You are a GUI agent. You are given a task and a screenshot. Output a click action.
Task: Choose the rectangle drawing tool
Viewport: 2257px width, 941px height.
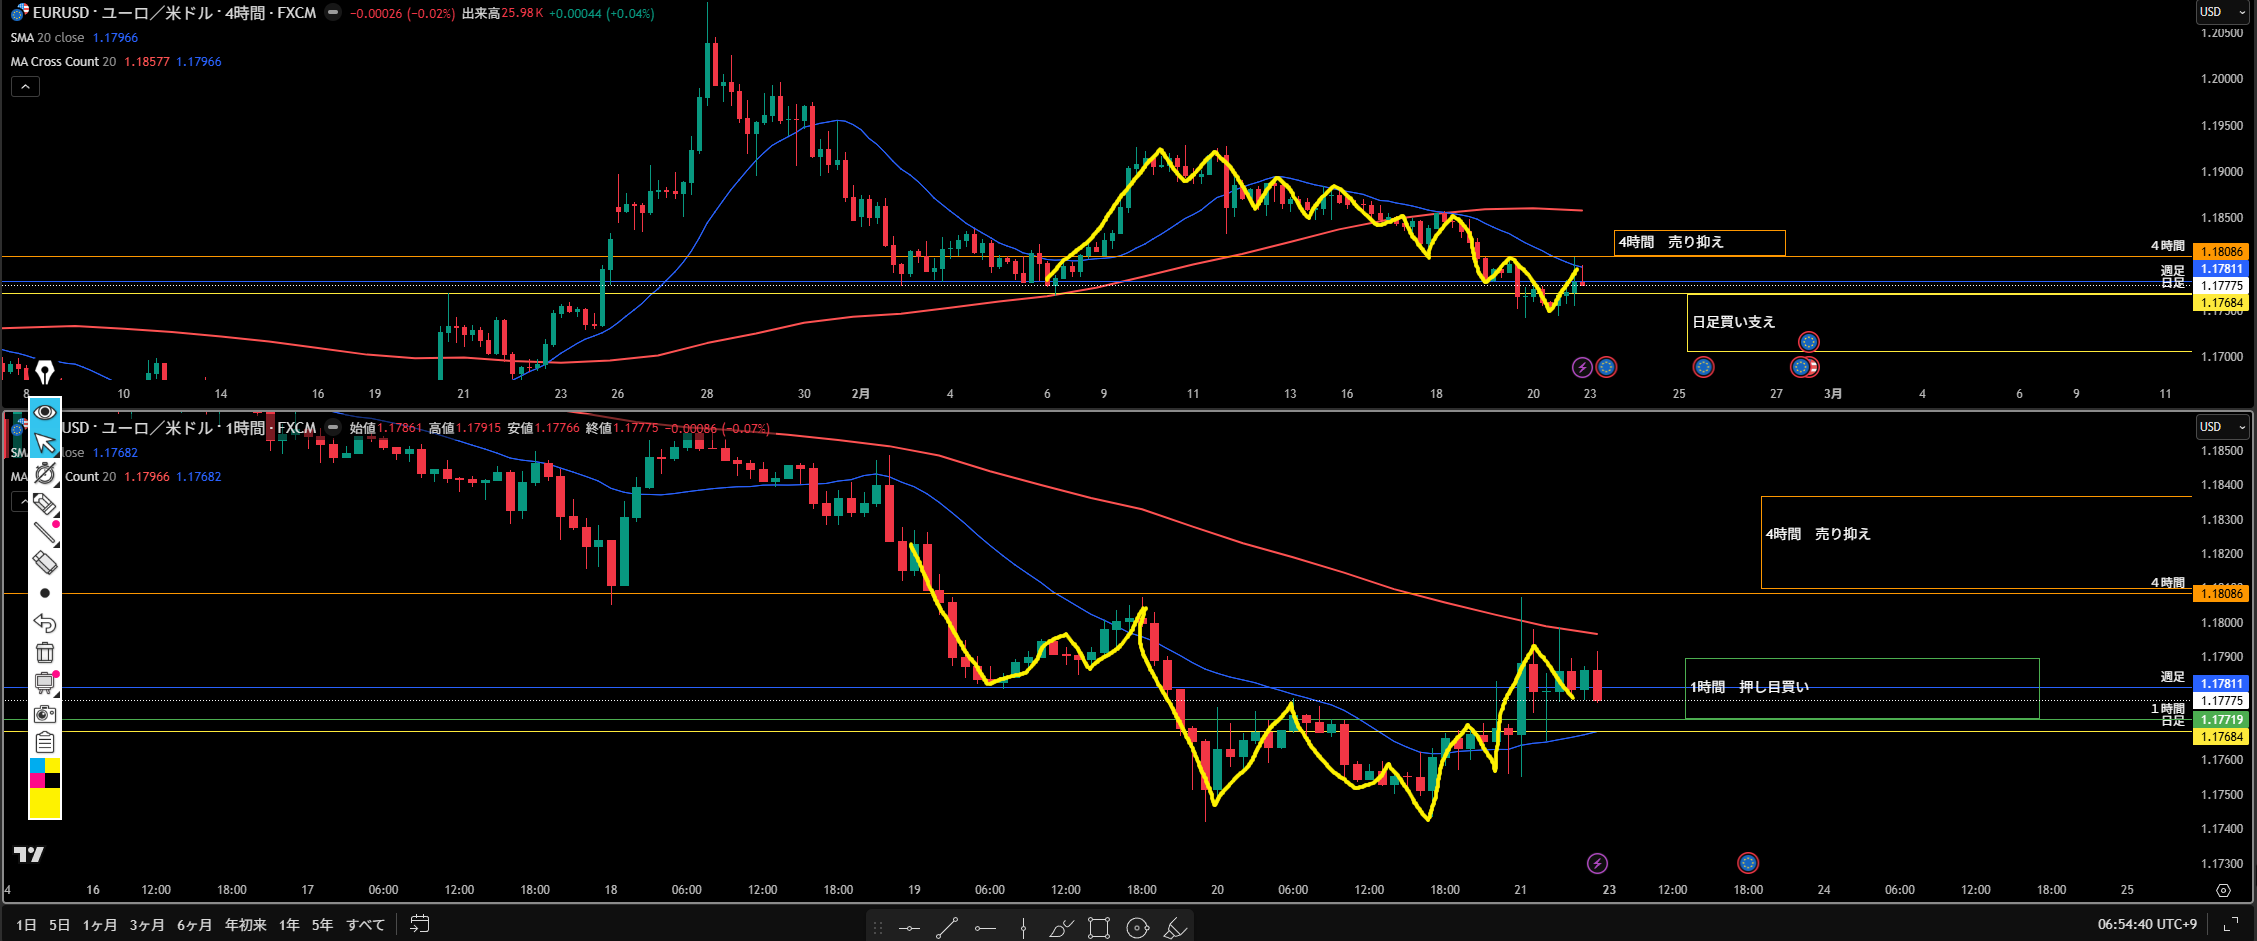(x=1099, y=928)
